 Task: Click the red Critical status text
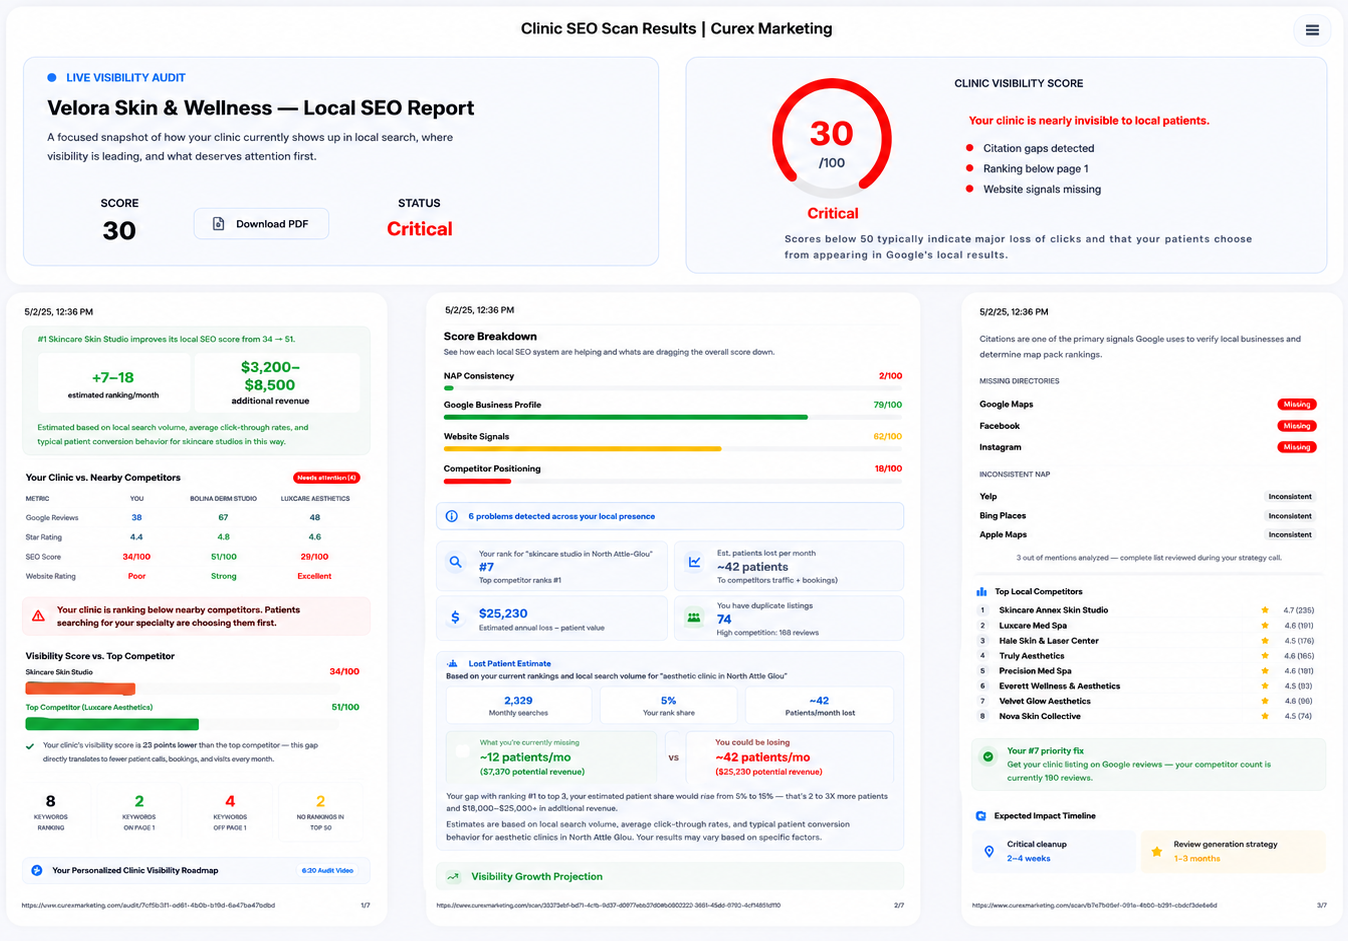point(420,229)
